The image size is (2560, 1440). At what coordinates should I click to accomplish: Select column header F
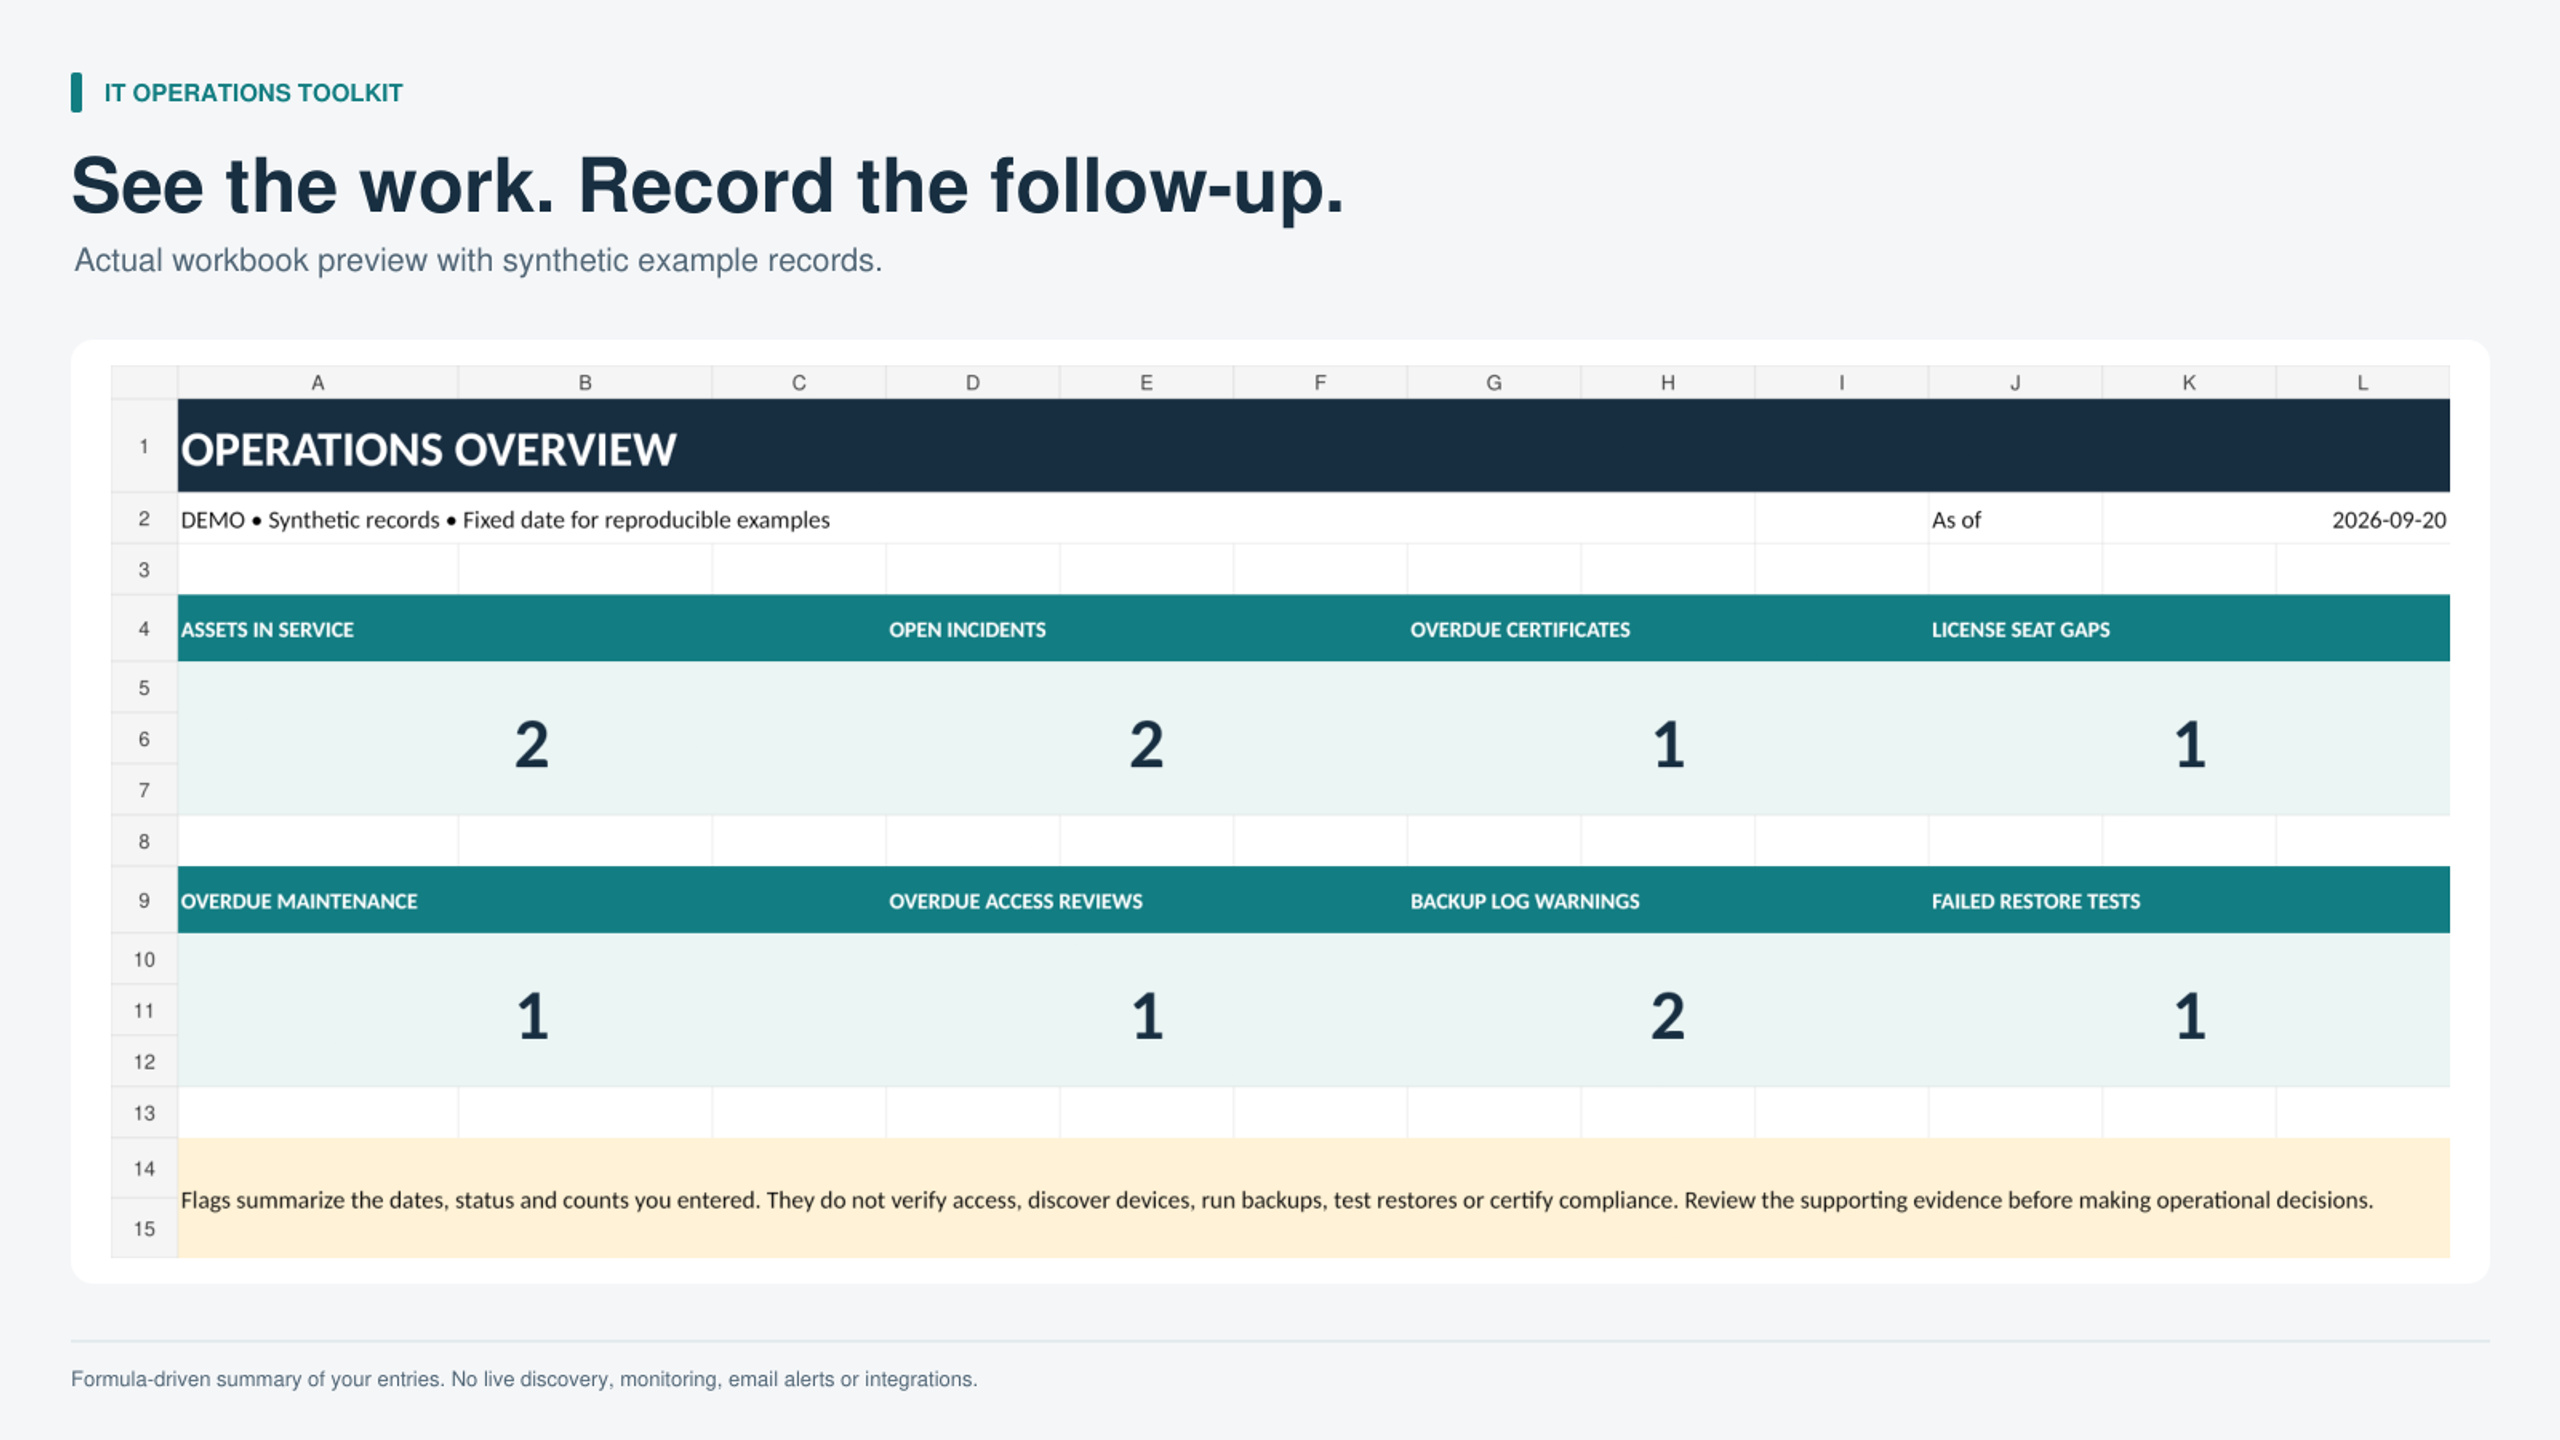(1320, 382)
